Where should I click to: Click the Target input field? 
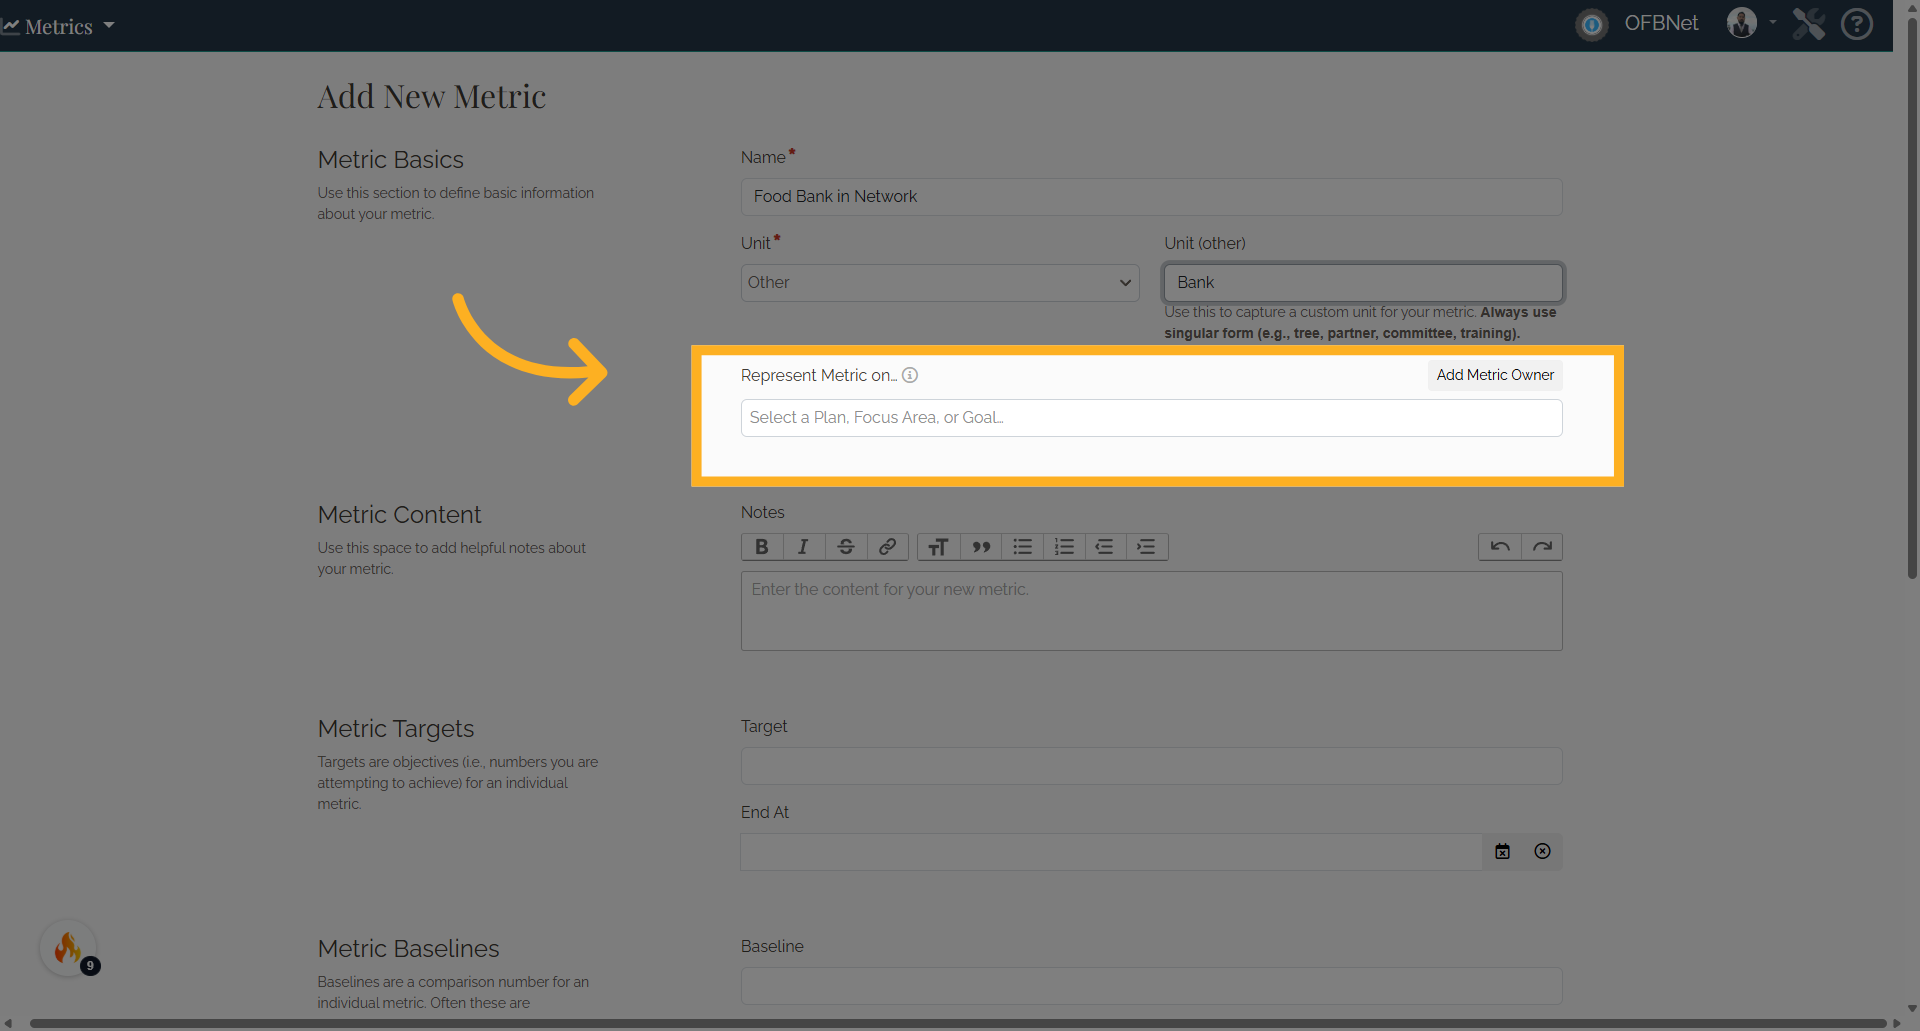coord(1151,766)
